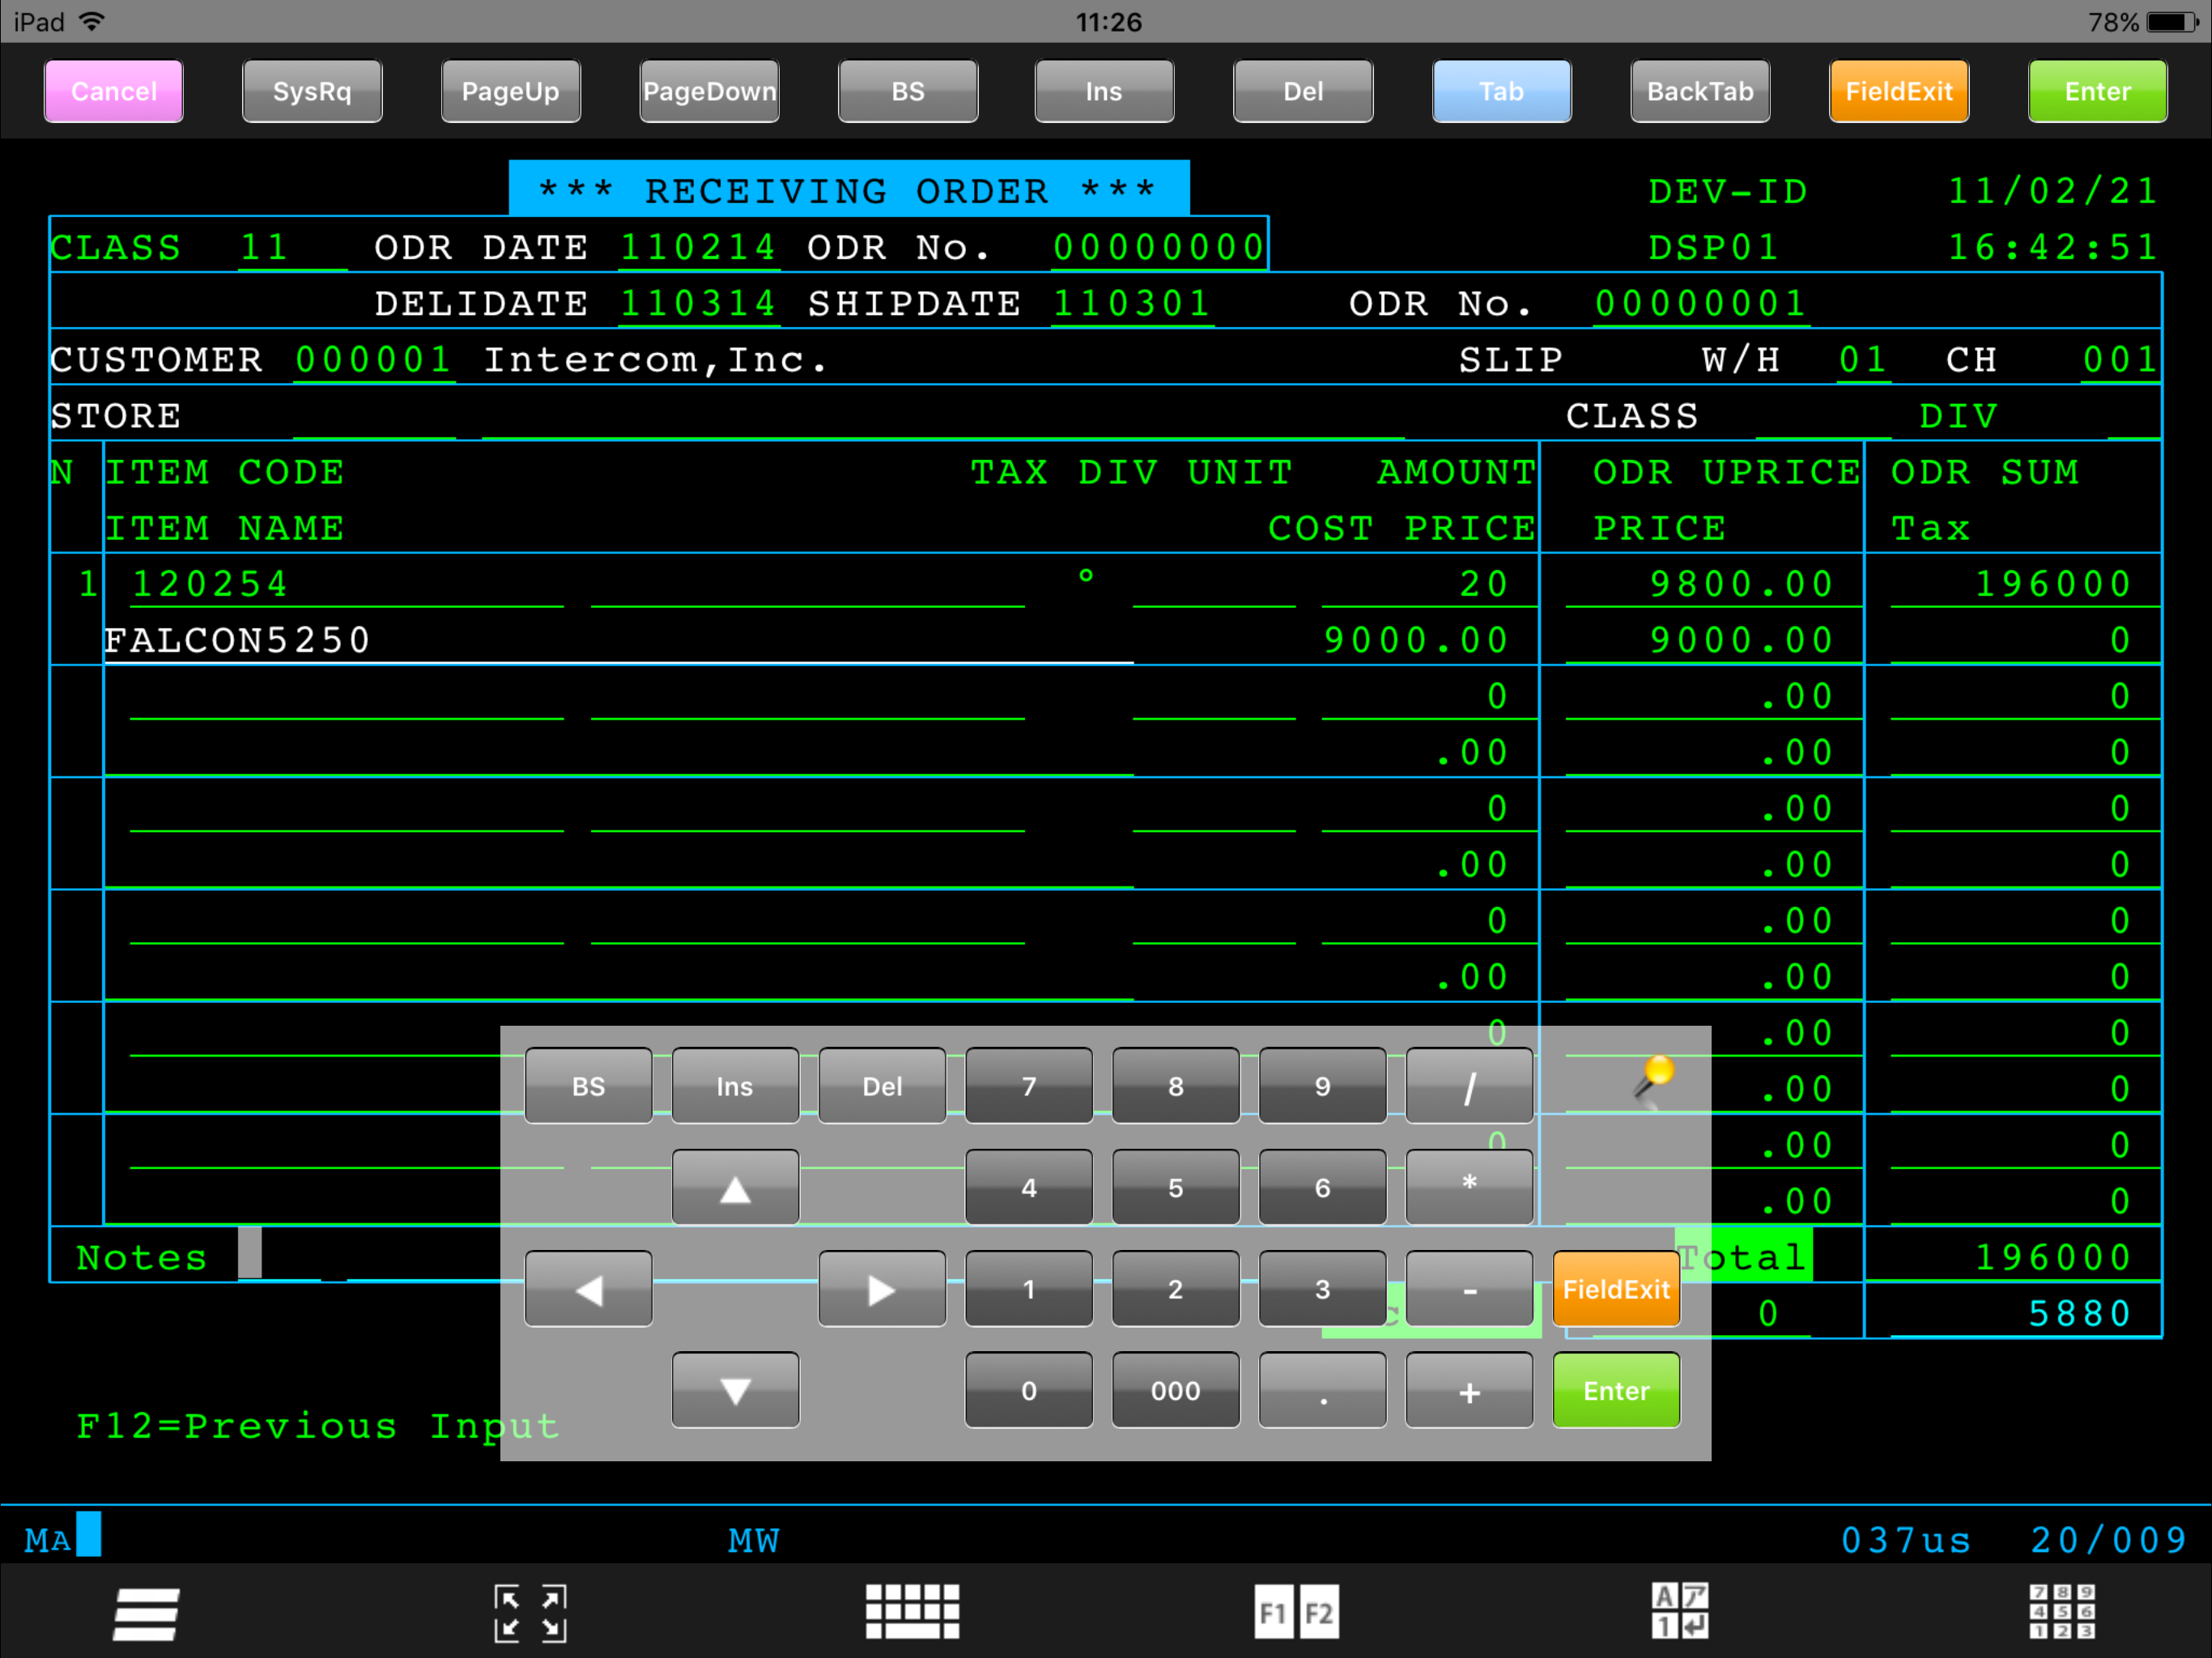This screenshot has height=1658, width=2212.
Task: Tap the pink Cancel button
Action: tap(114, 91)
